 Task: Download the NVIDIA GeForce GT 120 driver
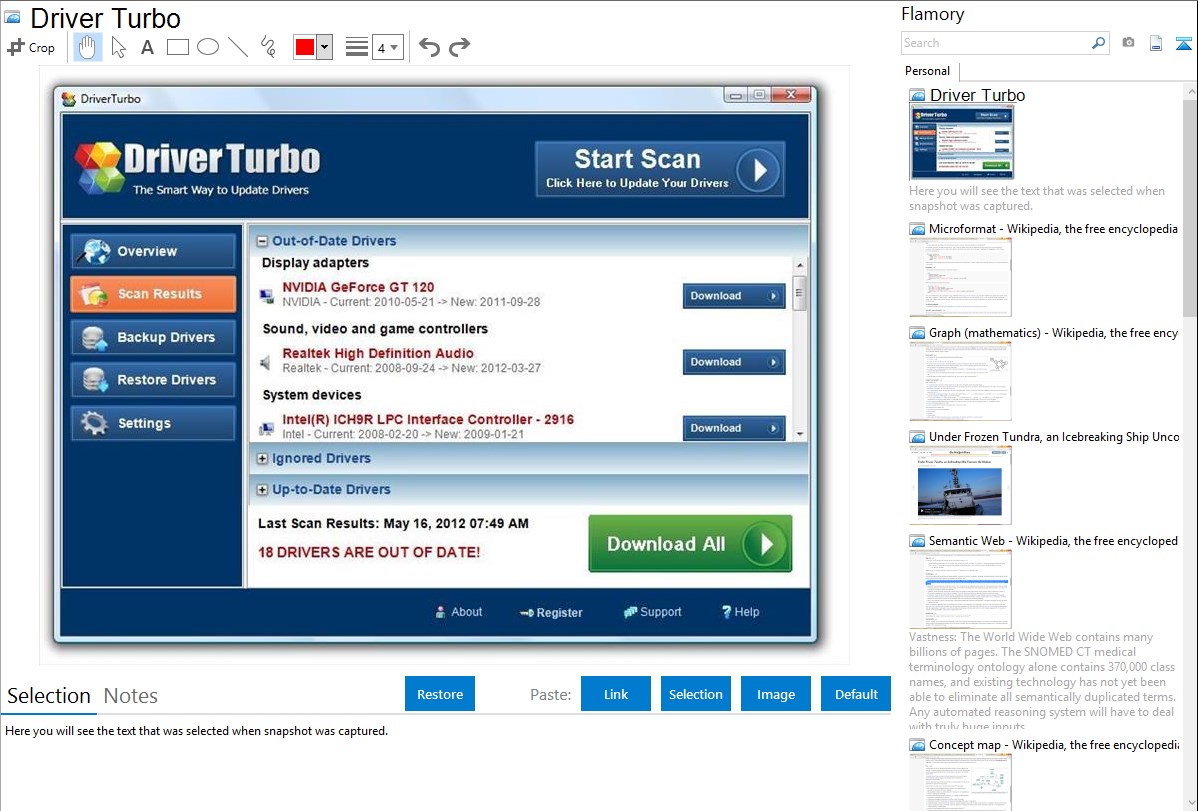pyautogui.click(x=733, y=296)
